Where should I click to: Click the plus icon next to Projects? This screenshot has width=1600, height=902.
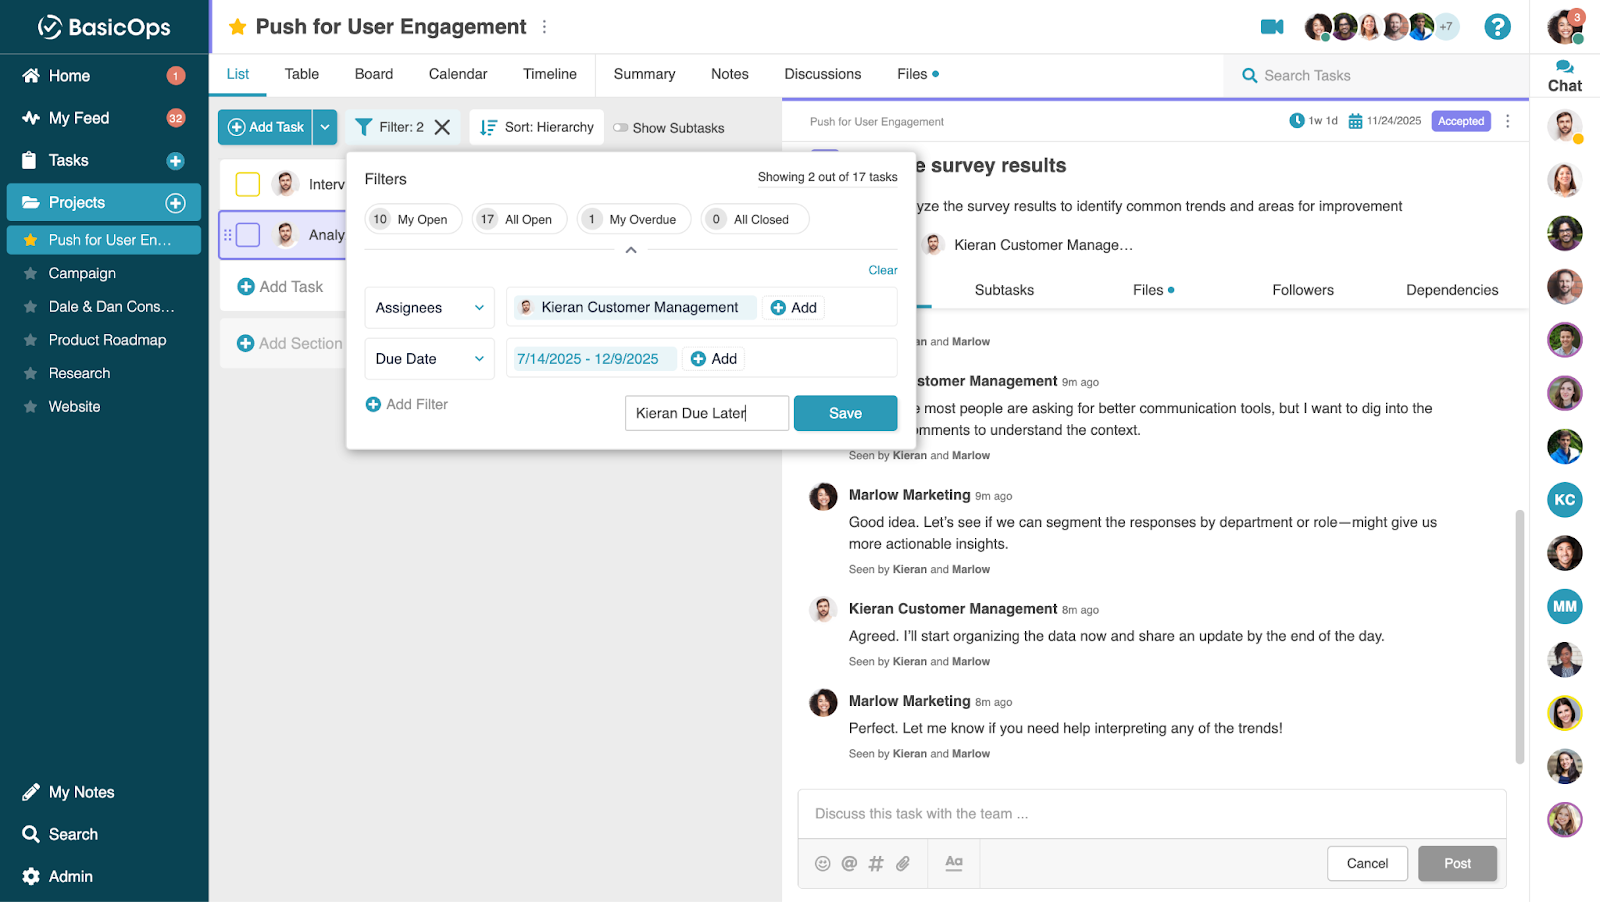[176, 203]
